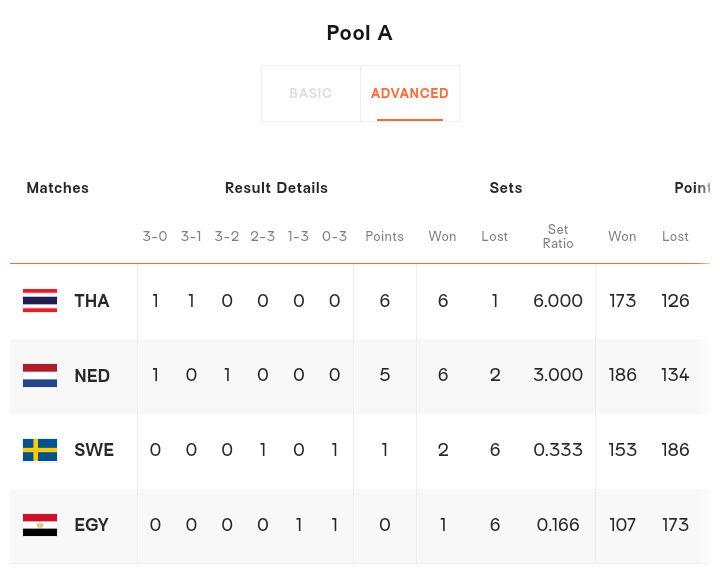Click Netherlands' points value 5

385,375
